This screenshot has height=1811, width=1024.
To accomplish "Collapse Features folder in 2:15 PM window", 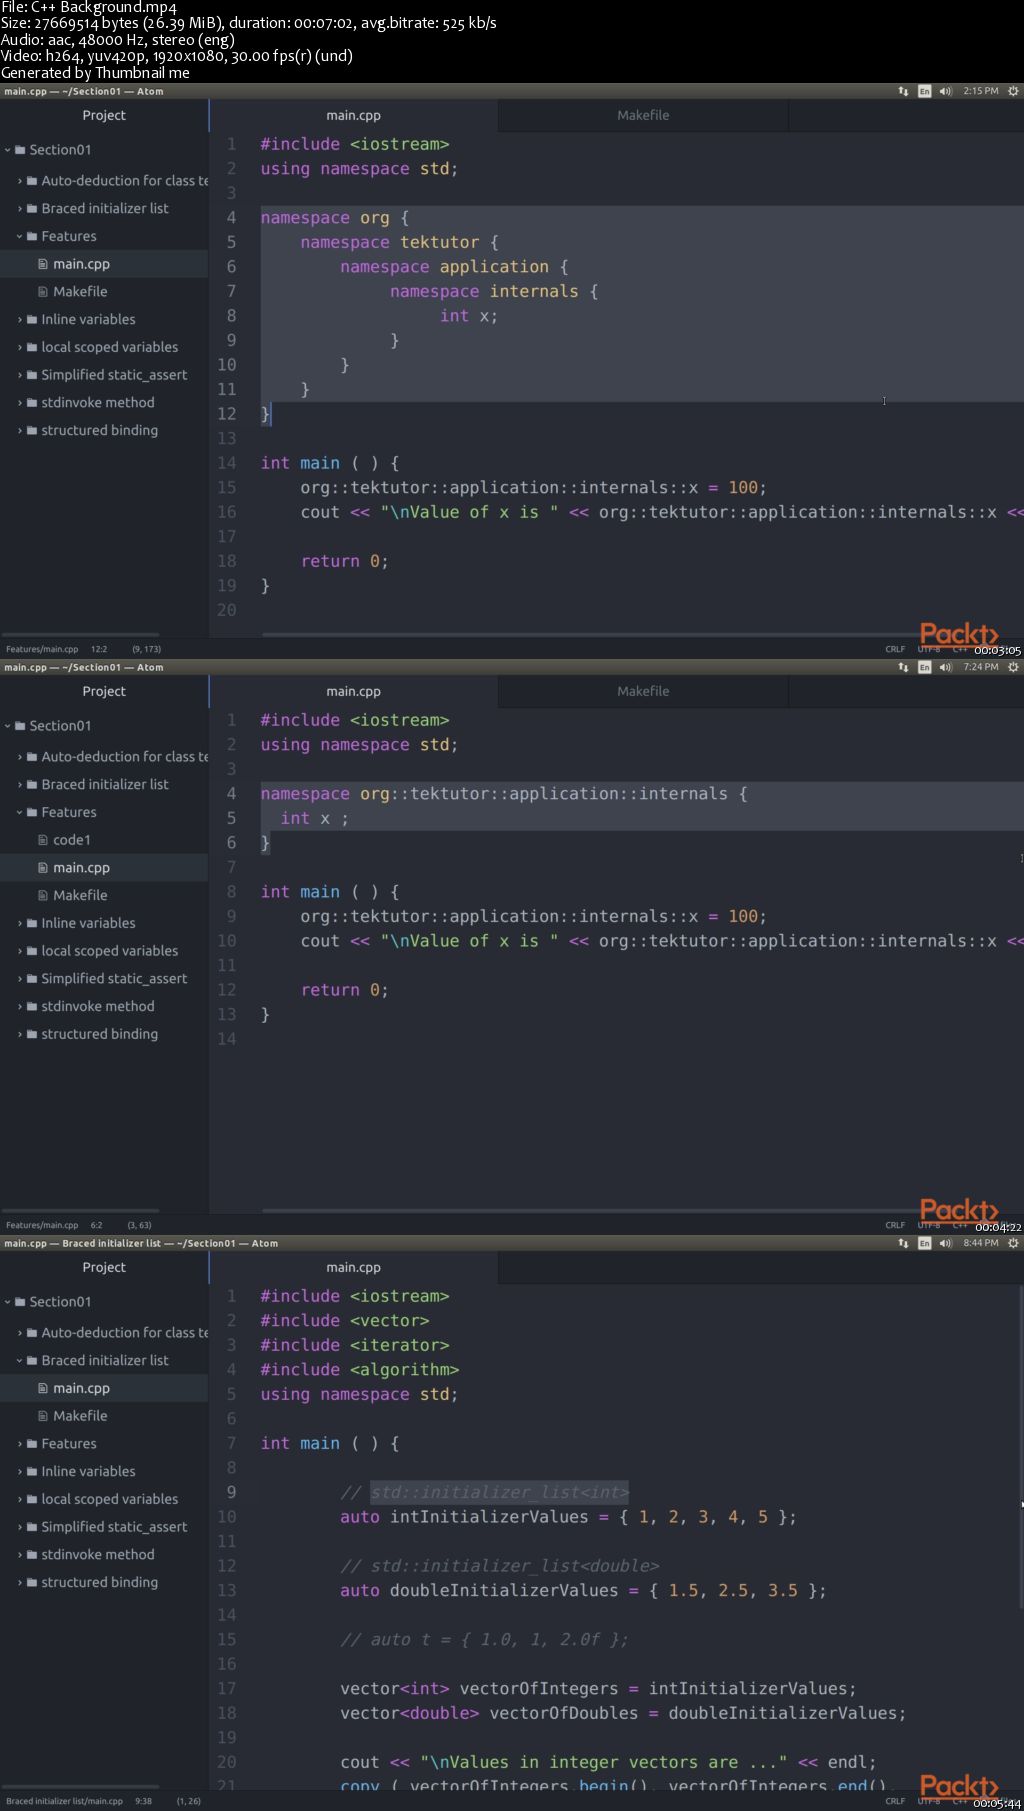I will coord(20,236).
